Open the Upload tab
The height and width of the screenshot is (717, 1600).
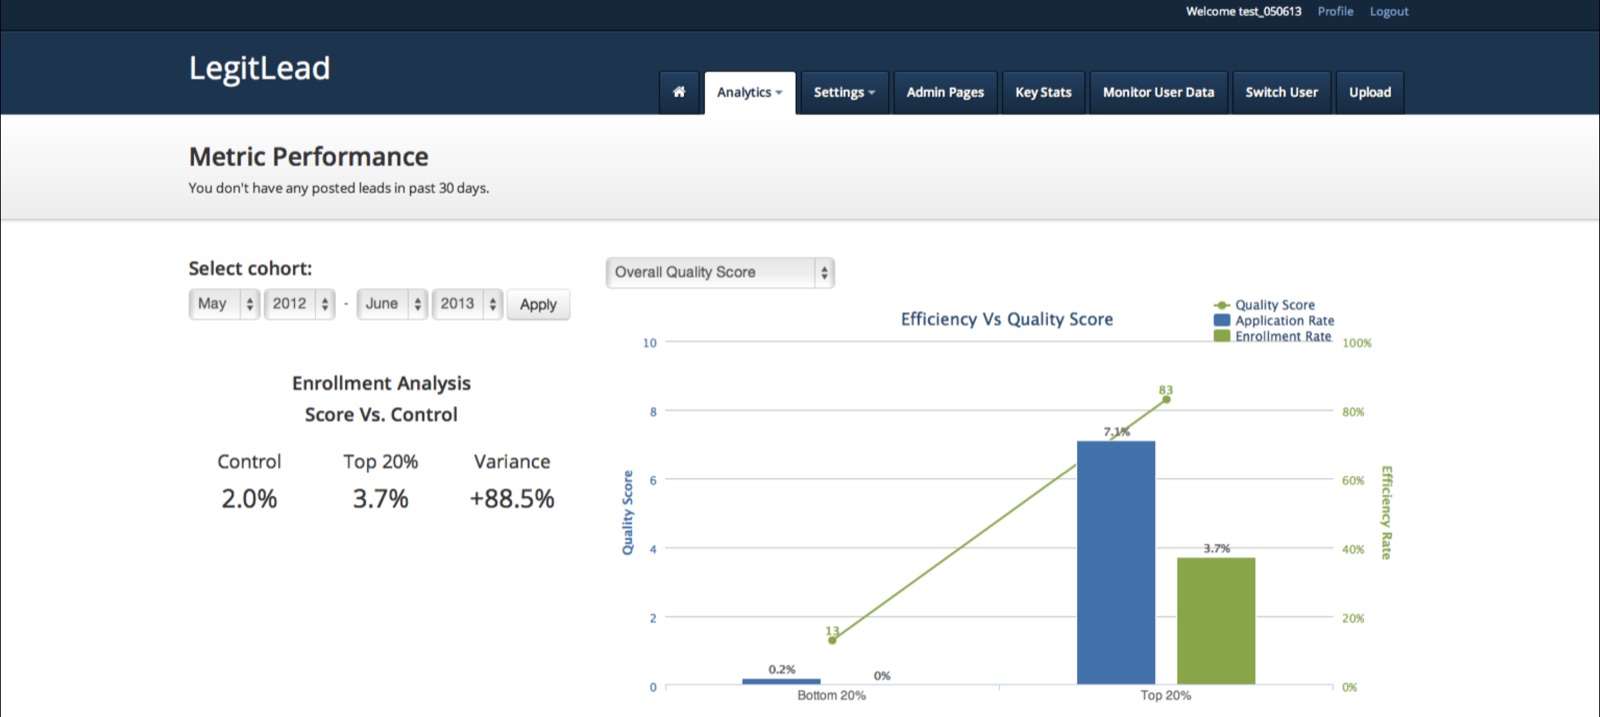coord(1370,92)
